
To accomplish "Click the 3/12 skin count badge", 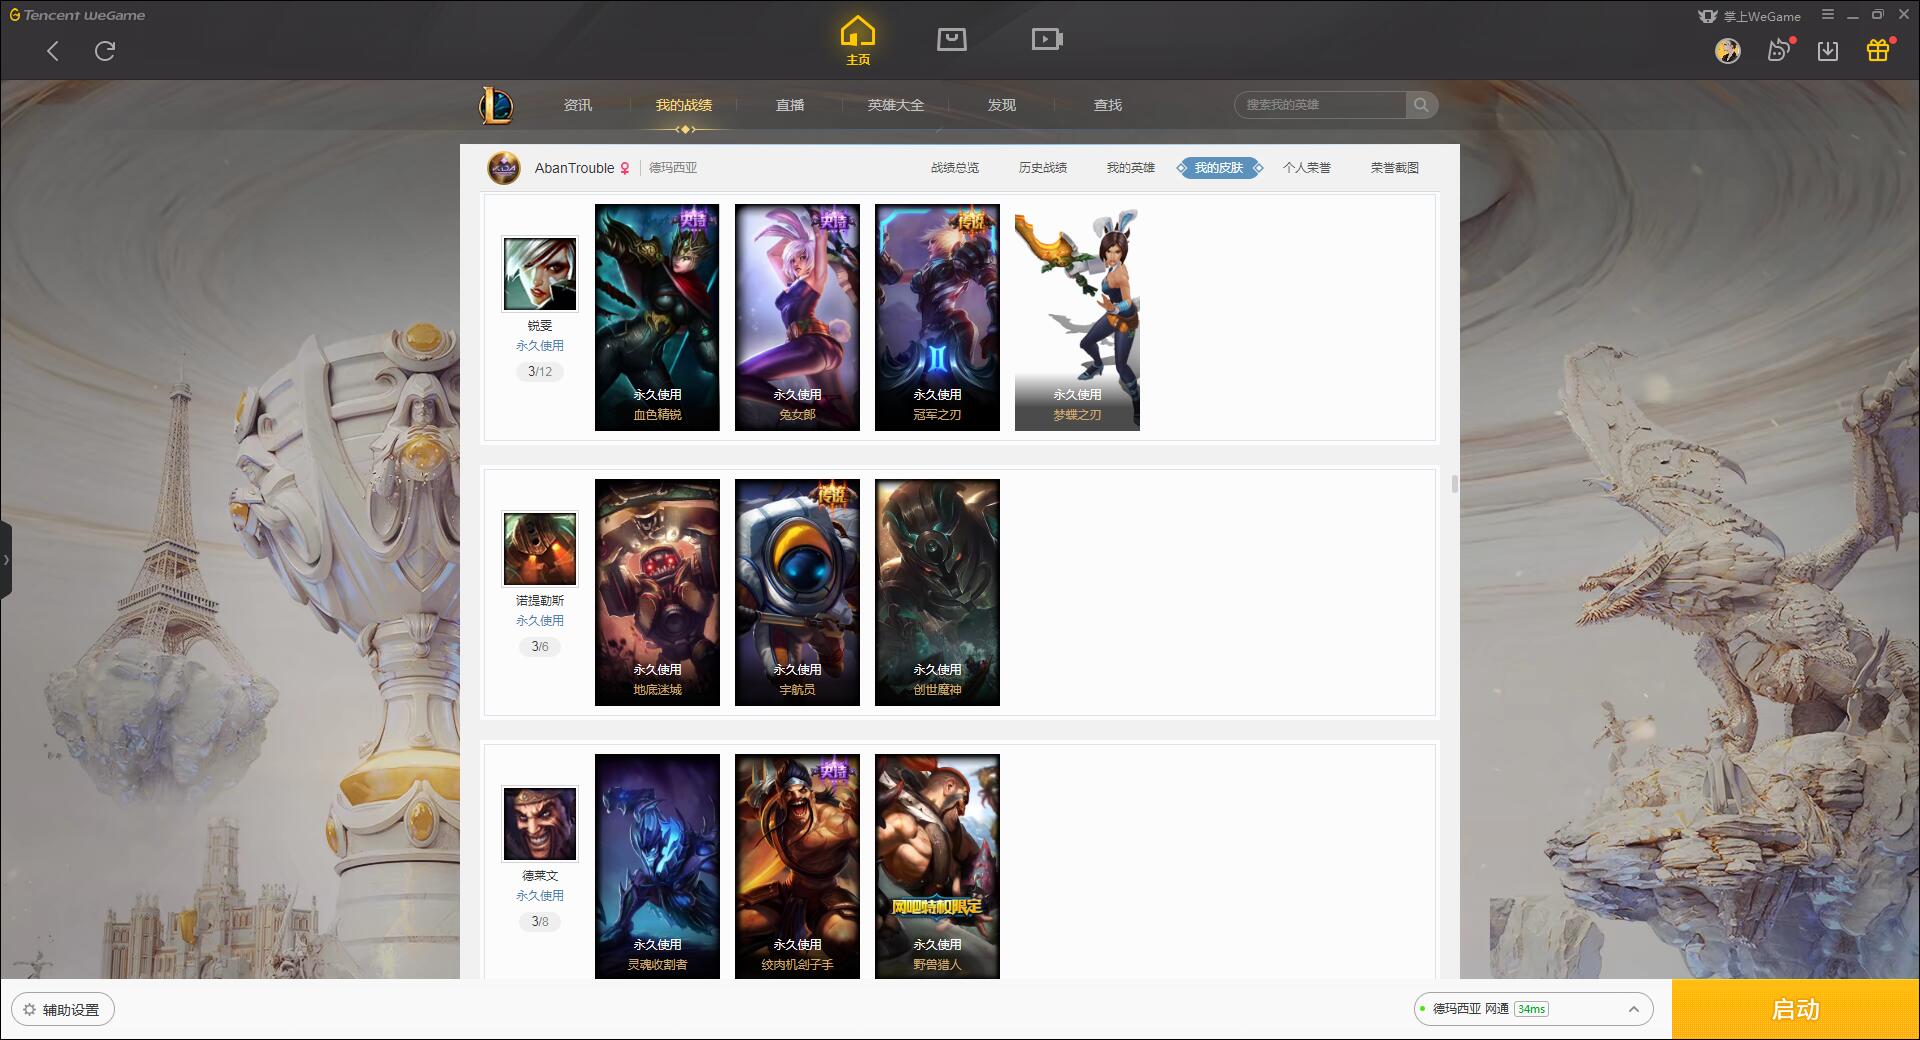I will tap(540, 372).
